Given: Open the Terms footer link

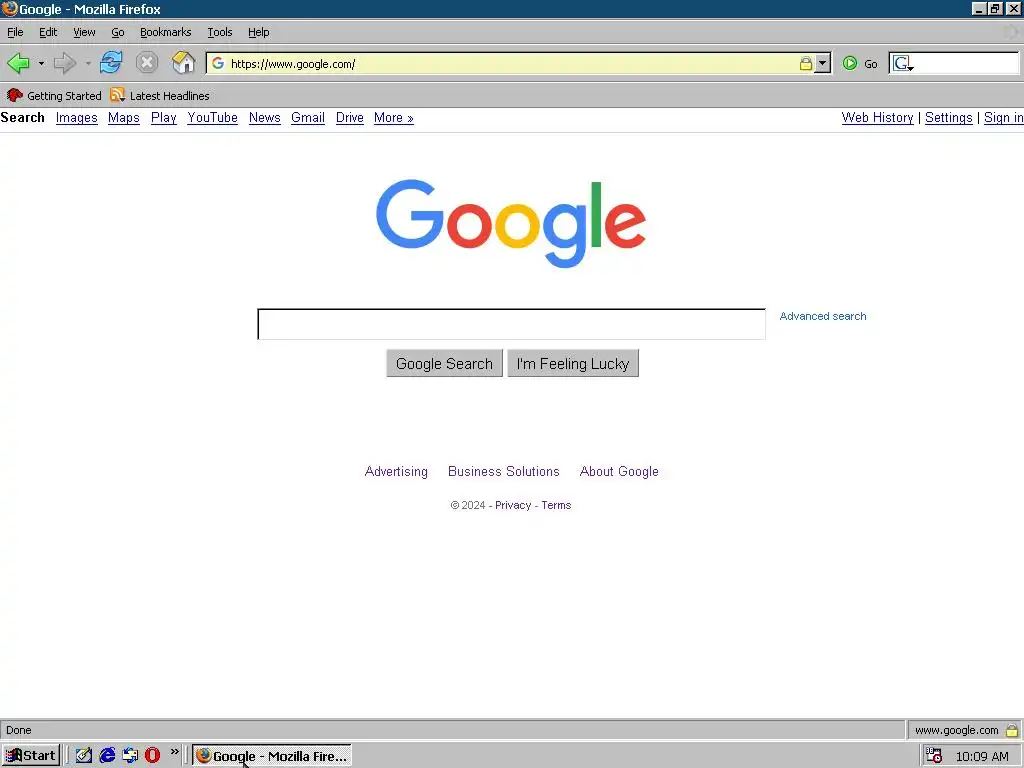Looking at the screenshot, I should pyautogui.click(x=556, y=505).
